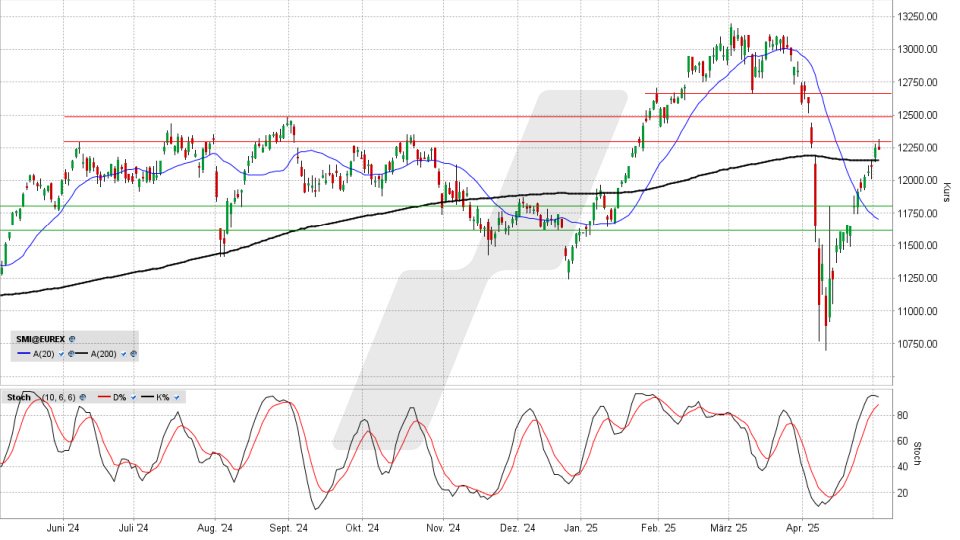Click the blue A(20) line swatch
This screenshot has width=960, height=540.
click(24, 353)
